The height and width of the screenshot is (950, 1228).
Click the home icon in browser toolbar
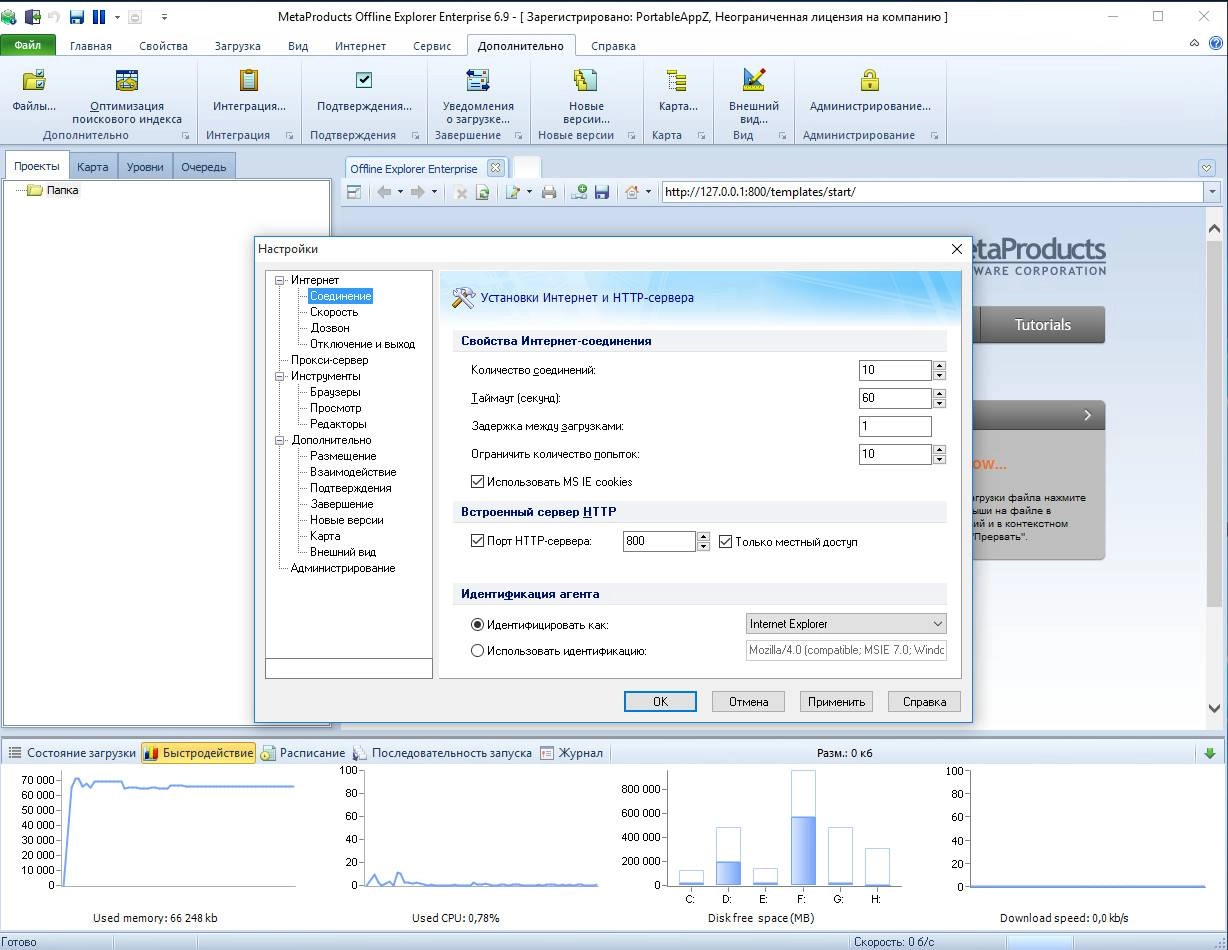(632, 192)
